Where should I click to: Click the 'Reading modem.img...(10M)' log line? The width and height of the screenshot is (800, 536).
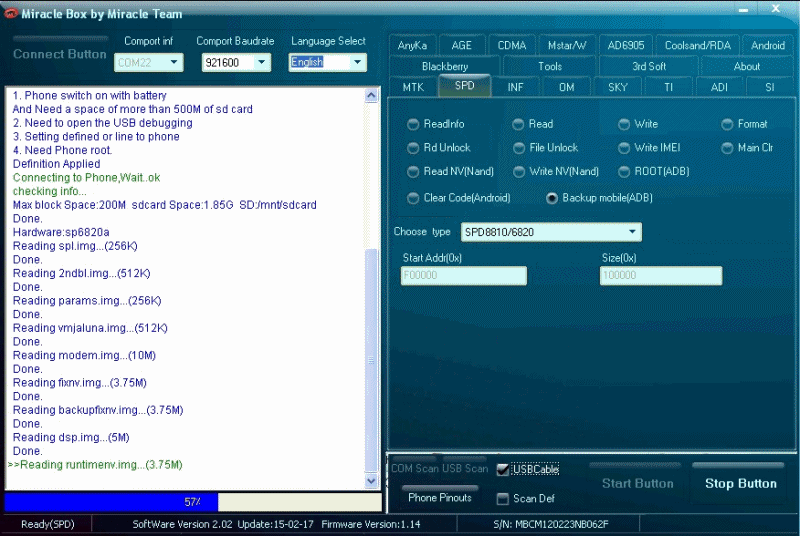tap(84, 355)
